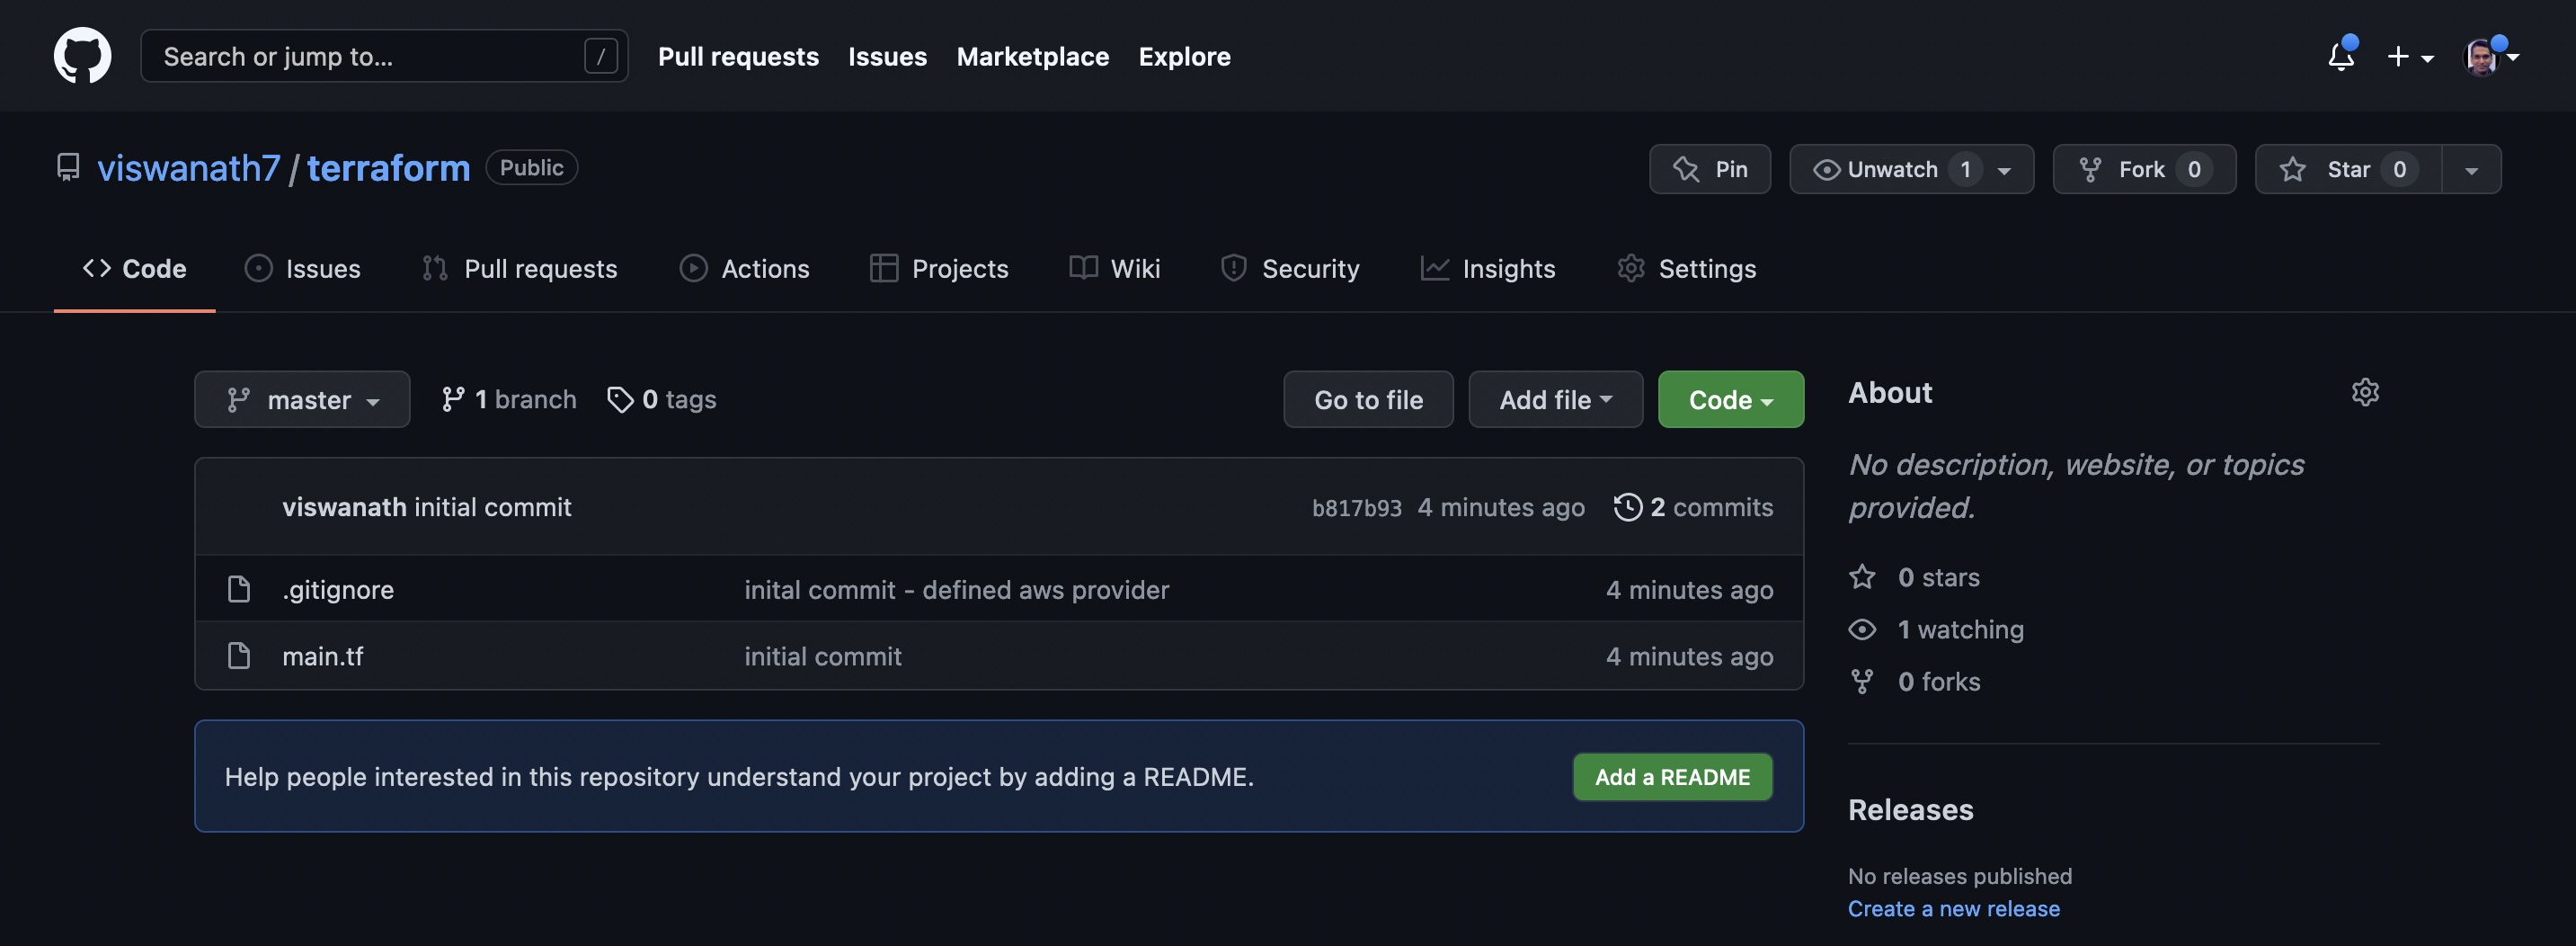The height and width of the screenshot is (946, 2576).
Task: Expand the master branch selector
Action: pyautogui.click(x=302, y=399)
